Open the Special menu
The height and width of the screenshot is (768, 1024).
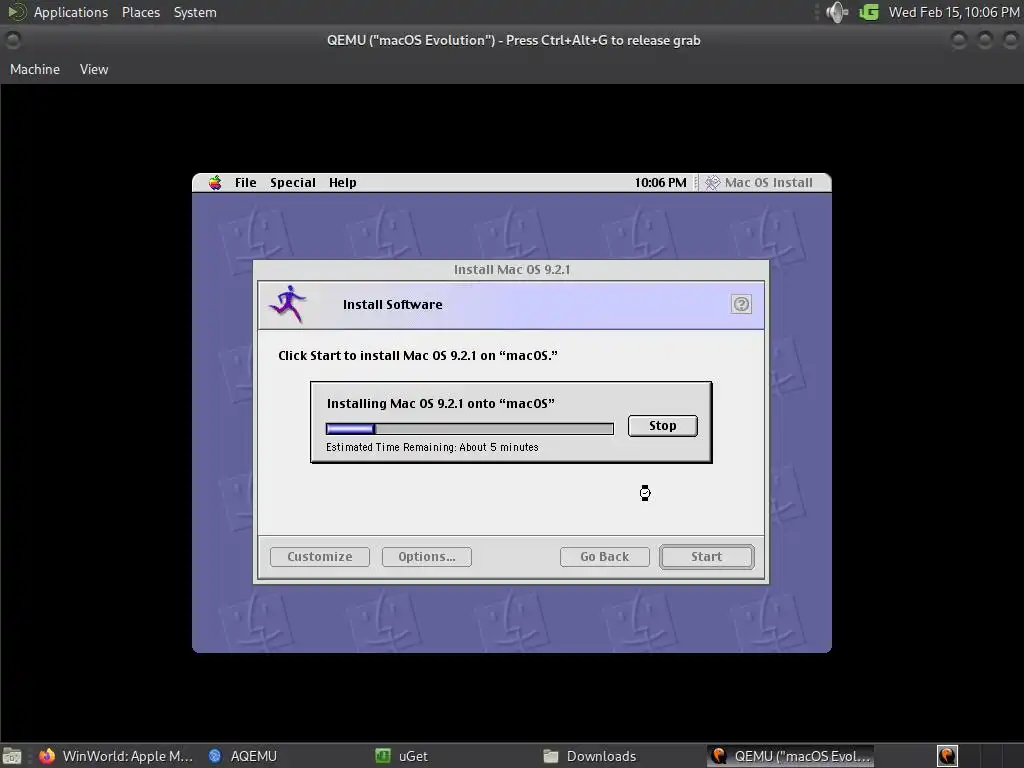click(293, 183)
